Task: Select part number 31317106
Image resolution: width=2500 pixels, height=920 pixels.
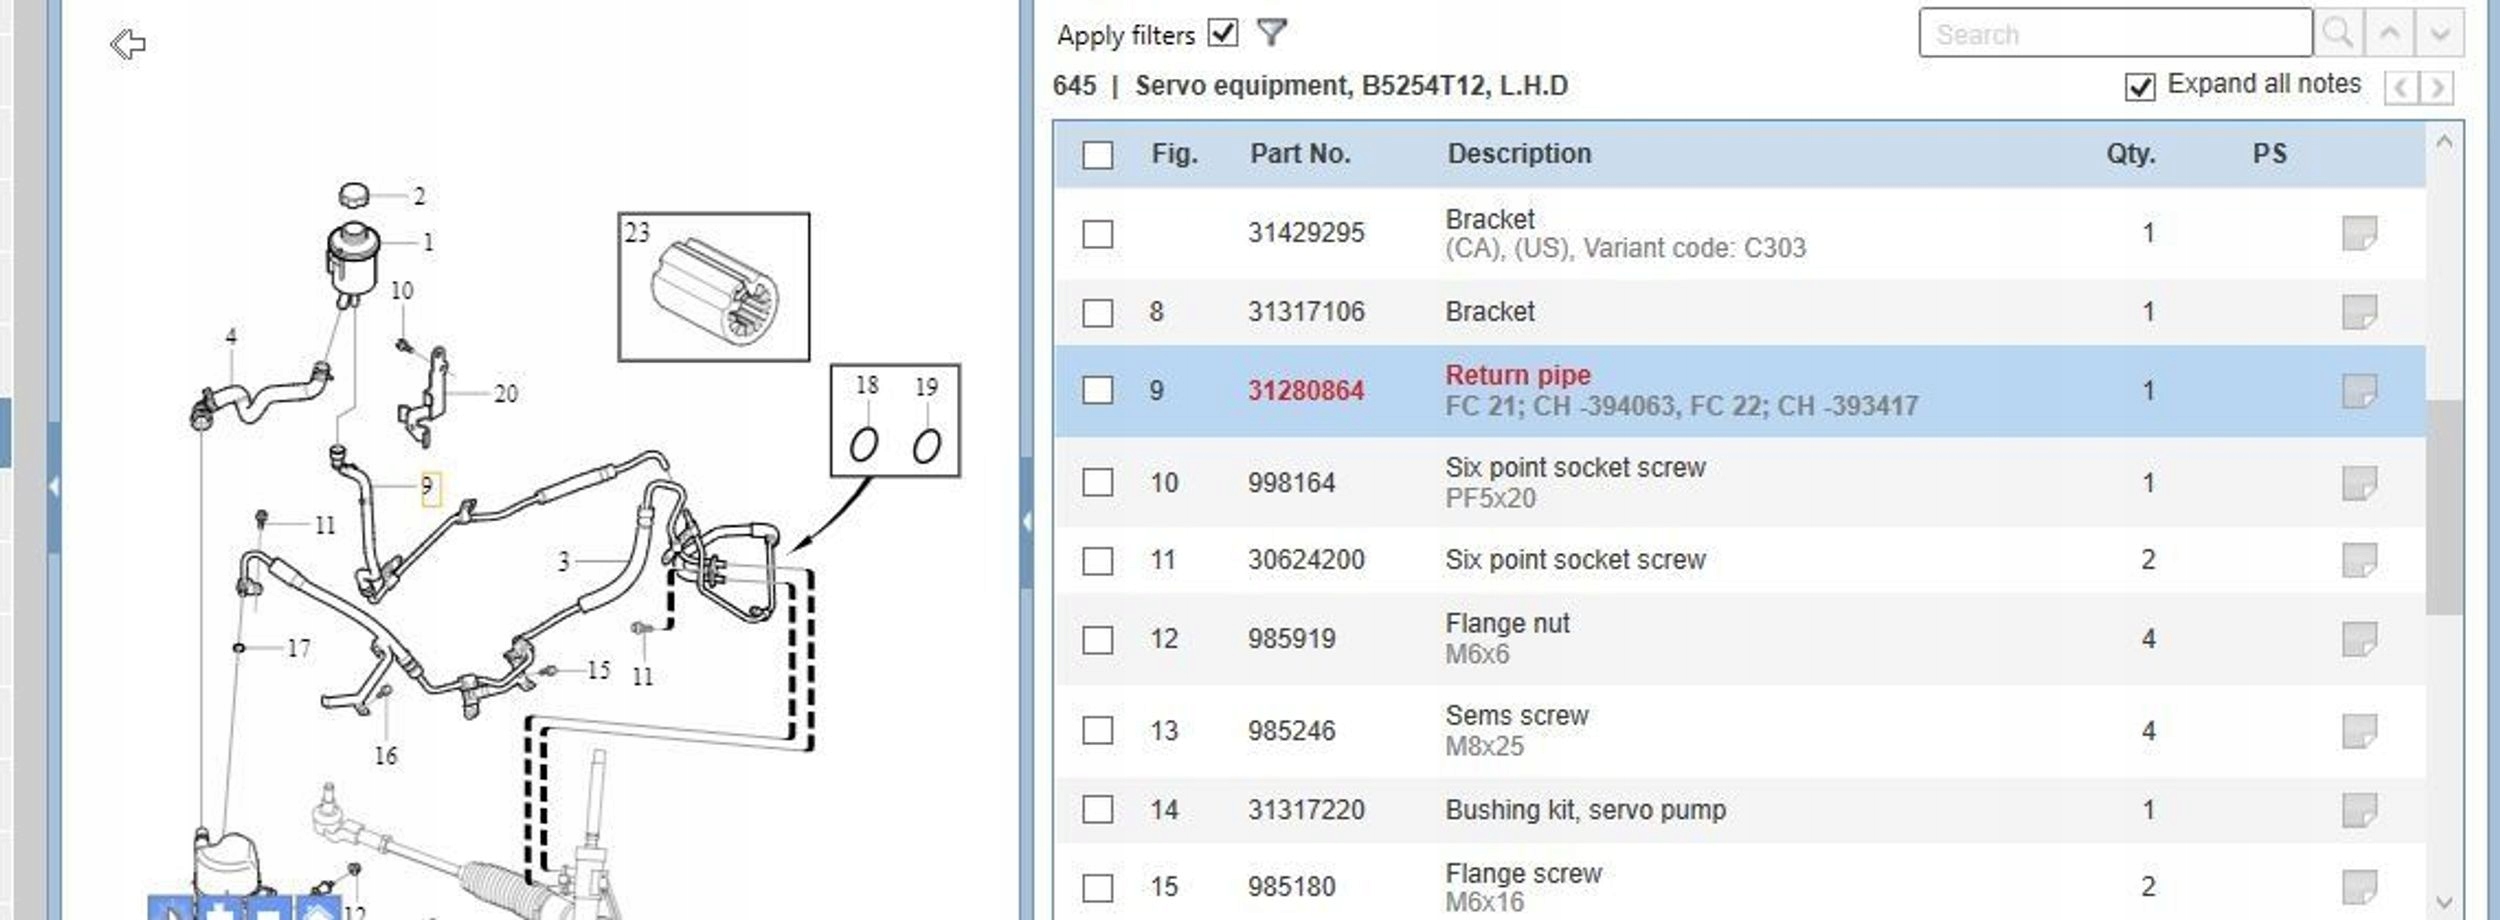Action: click(1305, 312)
